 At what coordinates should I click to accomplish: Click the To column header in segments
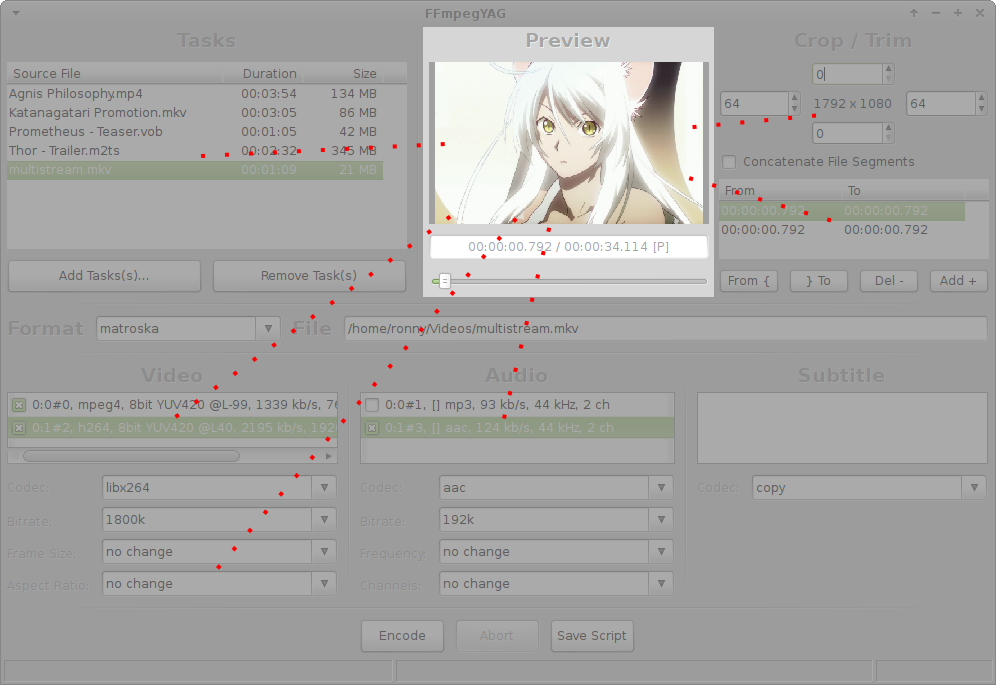pyautogui.click(x=903, y=191)
